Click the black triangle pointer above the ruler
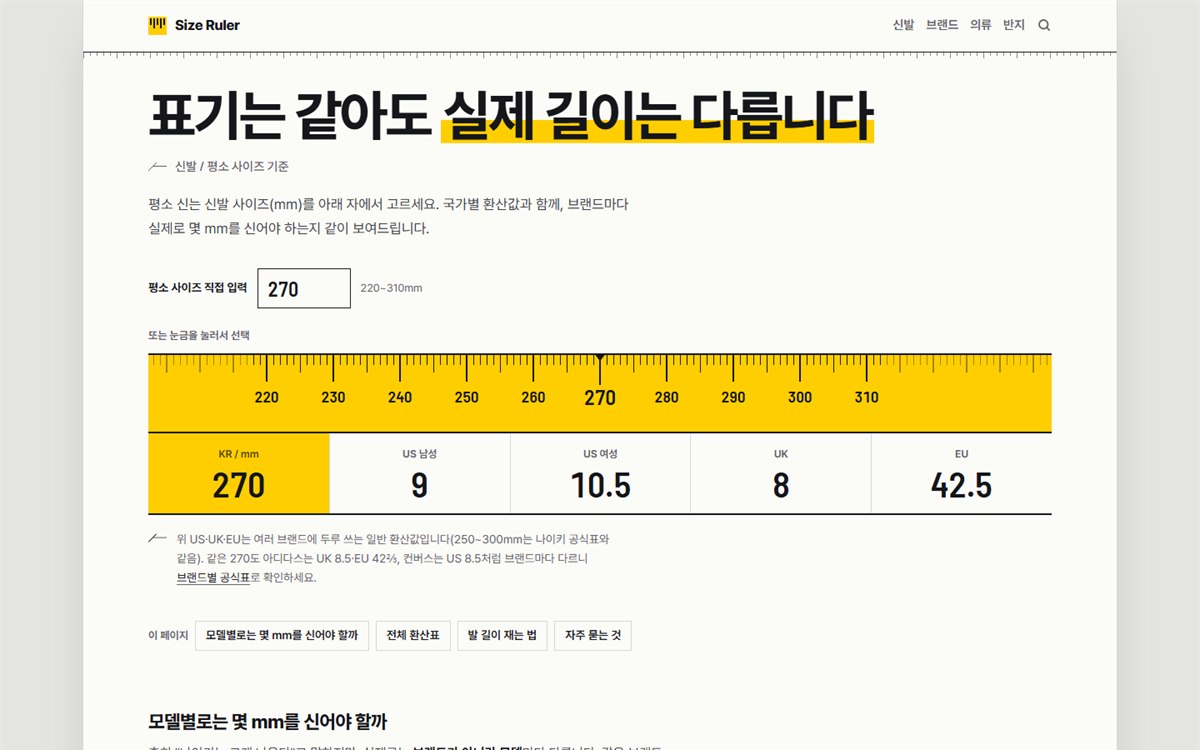The width and height of the screenshot is (1200, 750). 600,357
